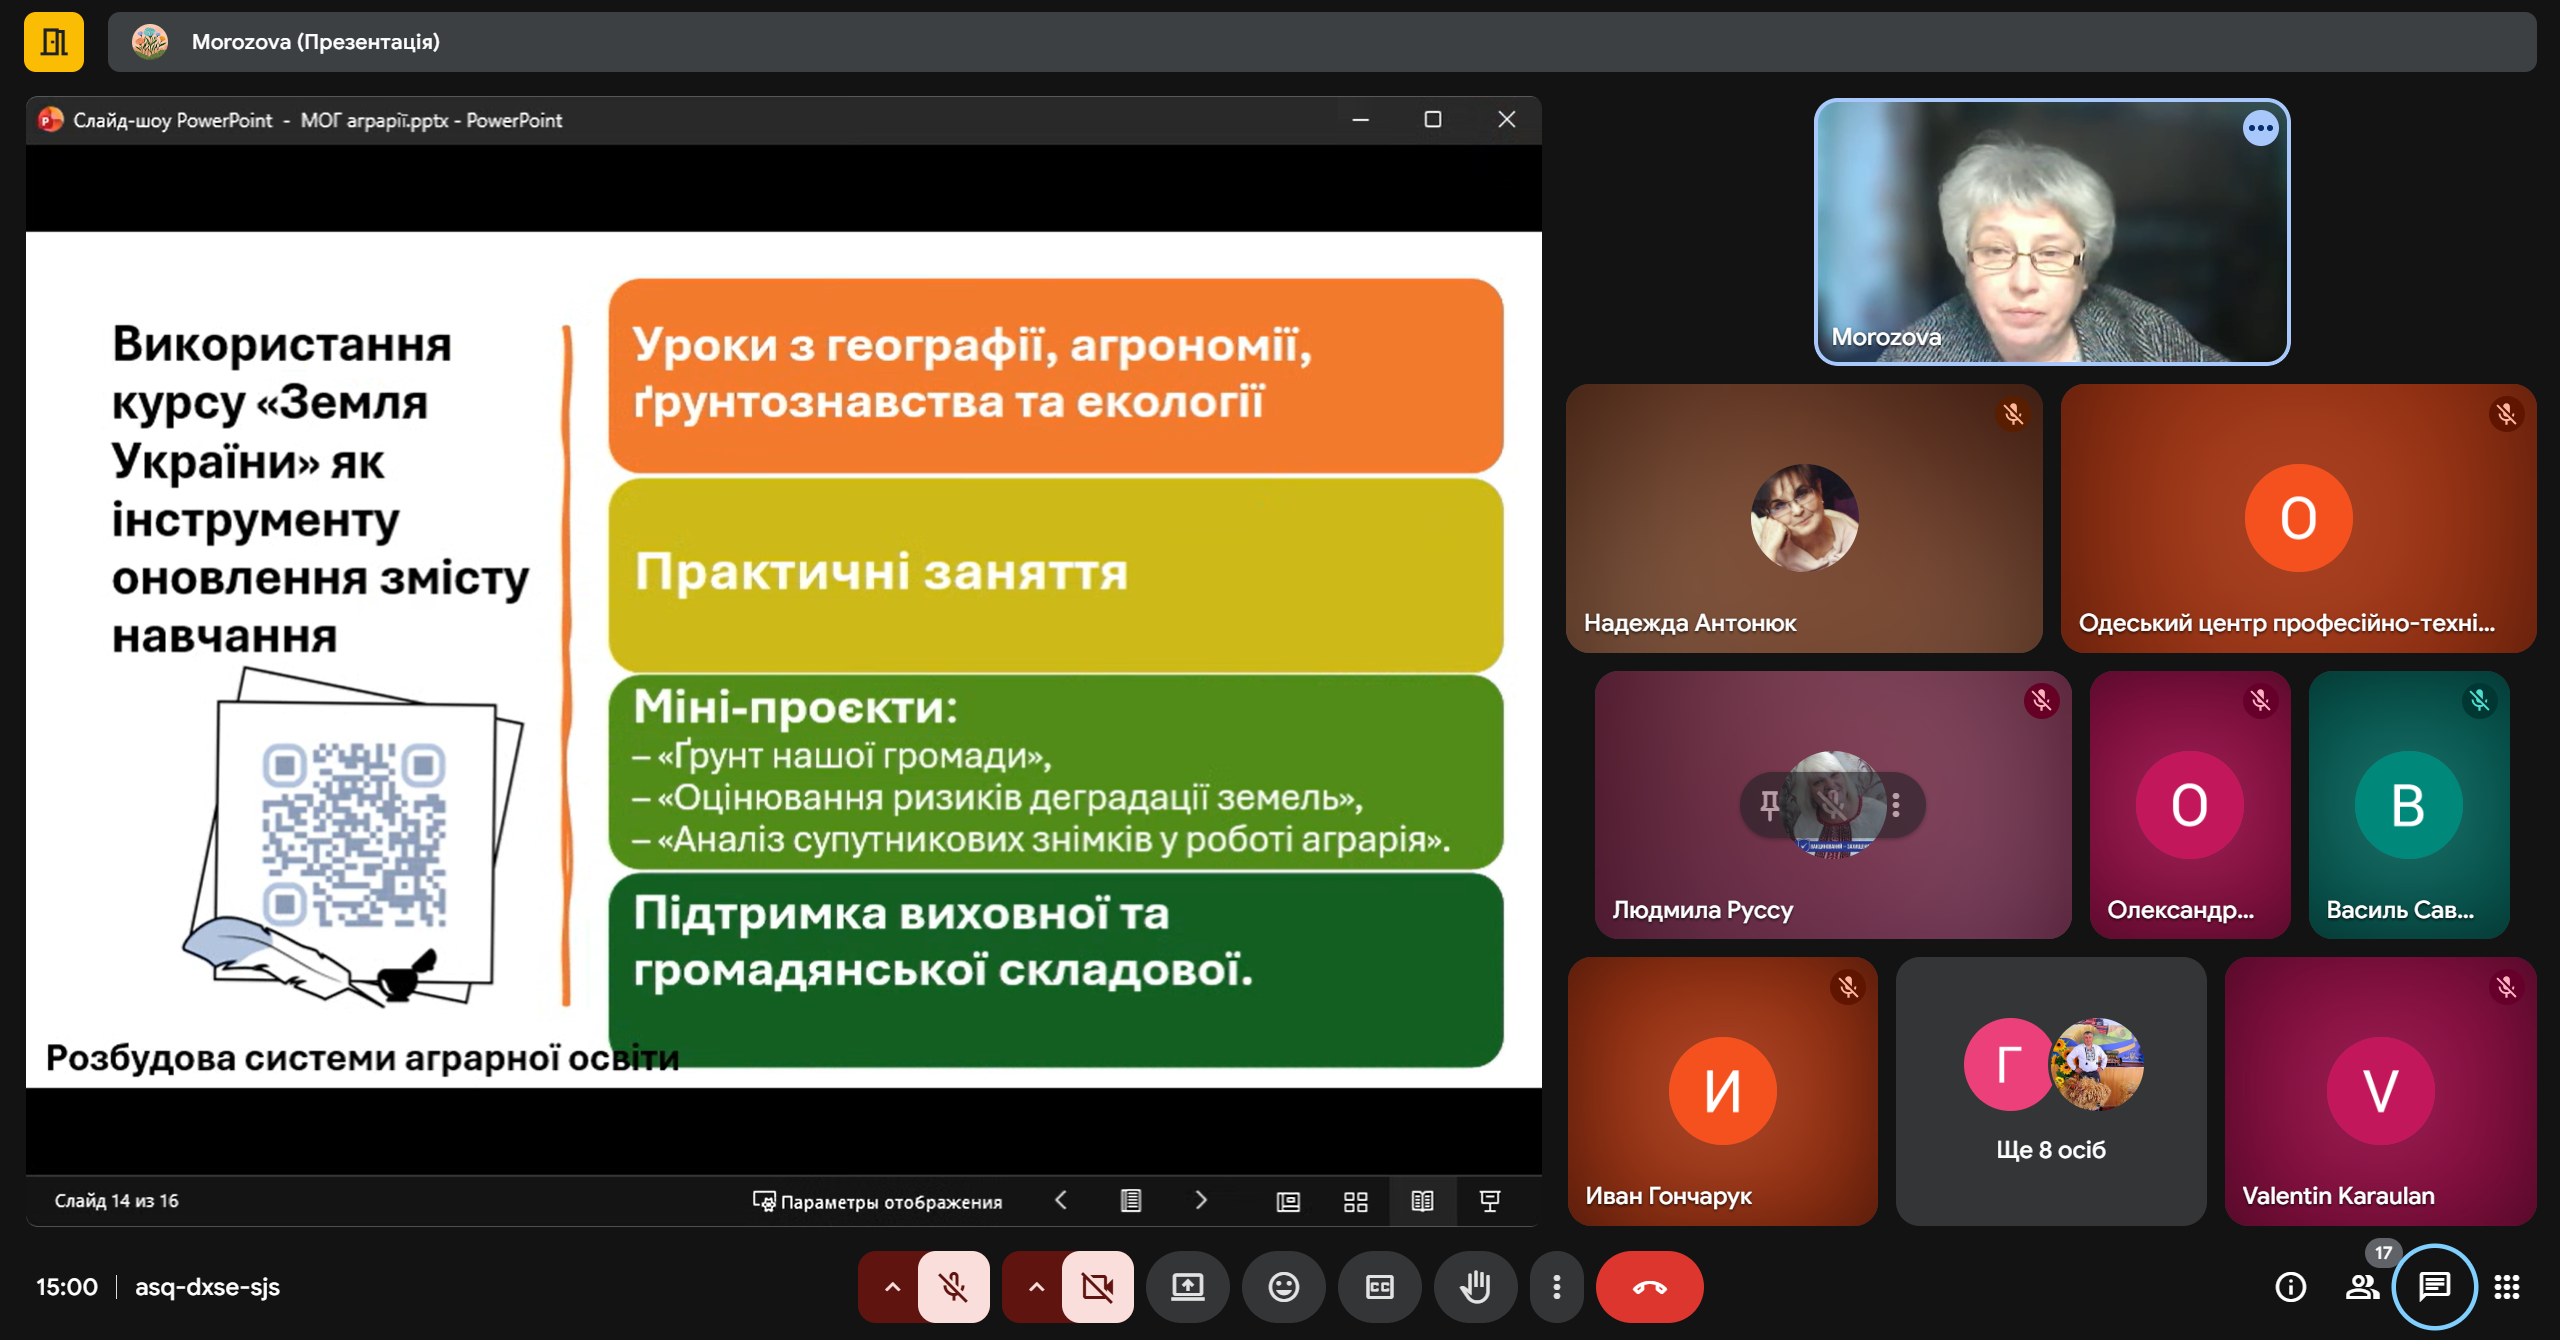Click Ще 8 осіб participants tile
This screenshot has width=2560, height=1340.
(2050, 1091)
